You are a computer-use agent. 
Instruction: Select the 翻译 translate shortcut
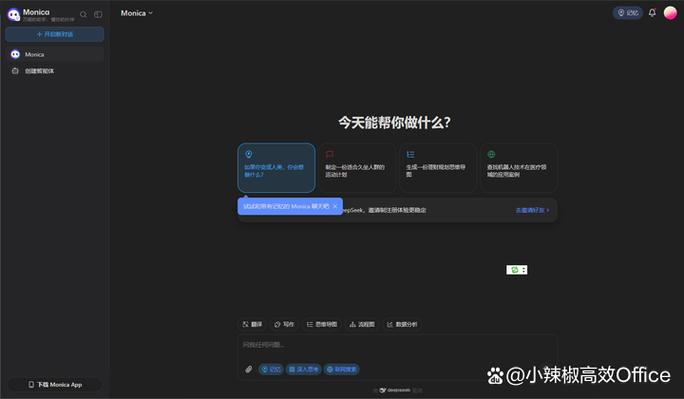pyautogui.click(x=252, y=324)
